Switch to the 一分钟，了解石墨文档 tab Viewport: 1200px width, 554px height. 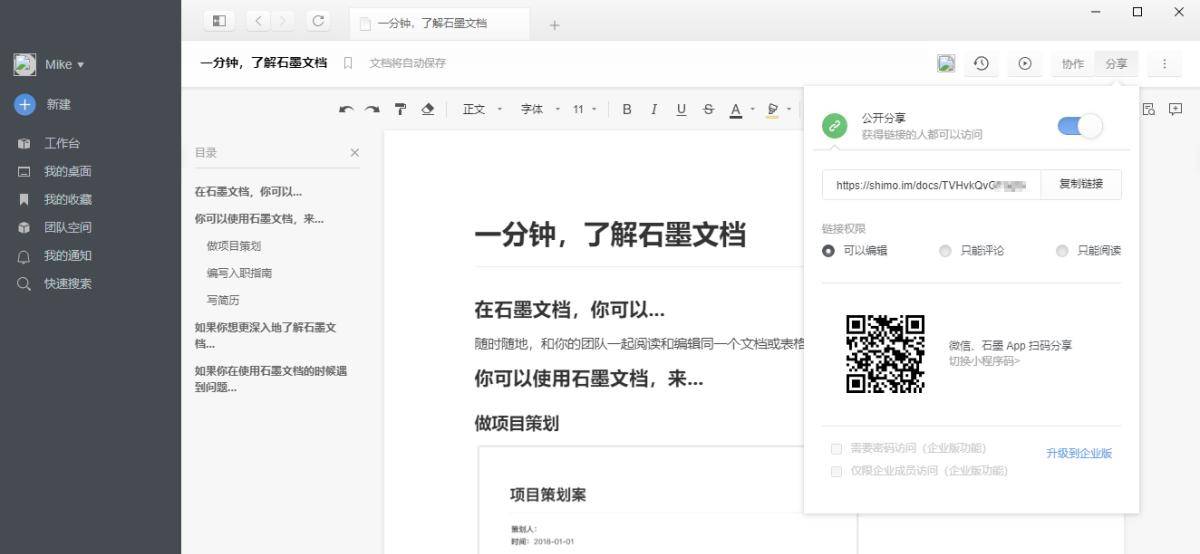(x=440, y=23)
